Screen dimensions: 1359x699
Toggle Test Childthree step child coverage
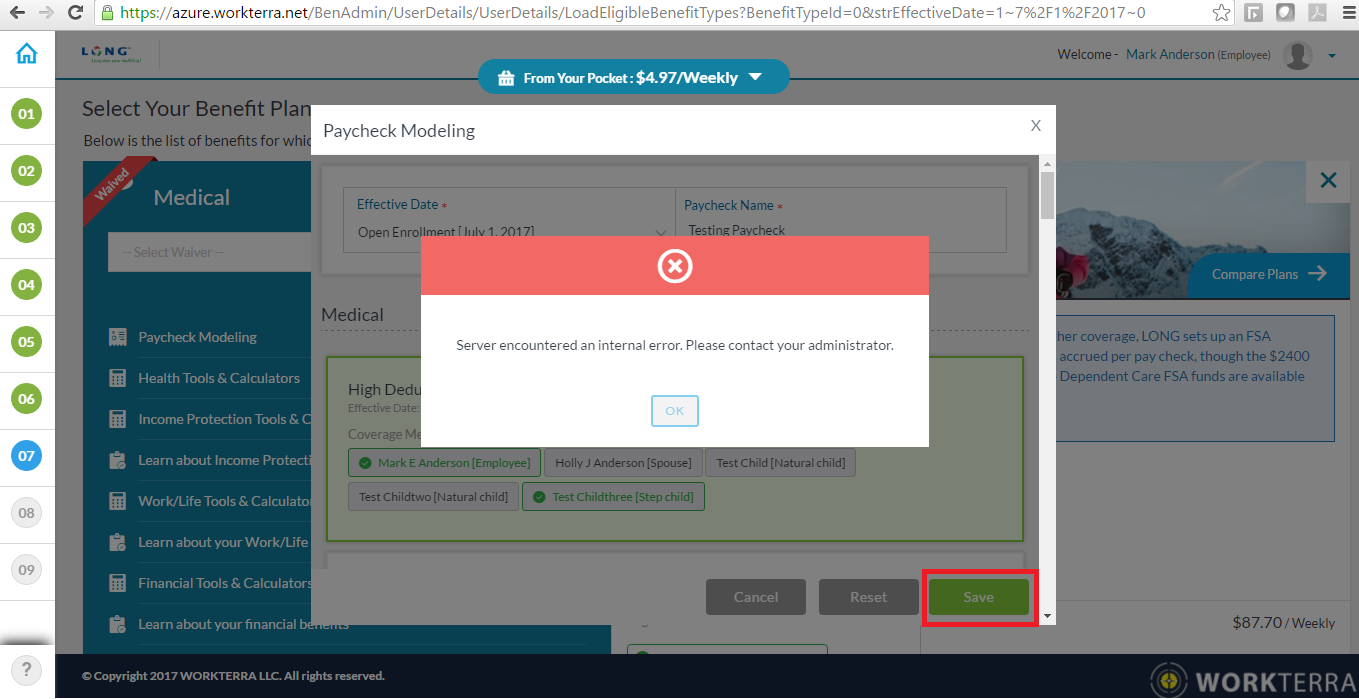click(x=613, y=497)
